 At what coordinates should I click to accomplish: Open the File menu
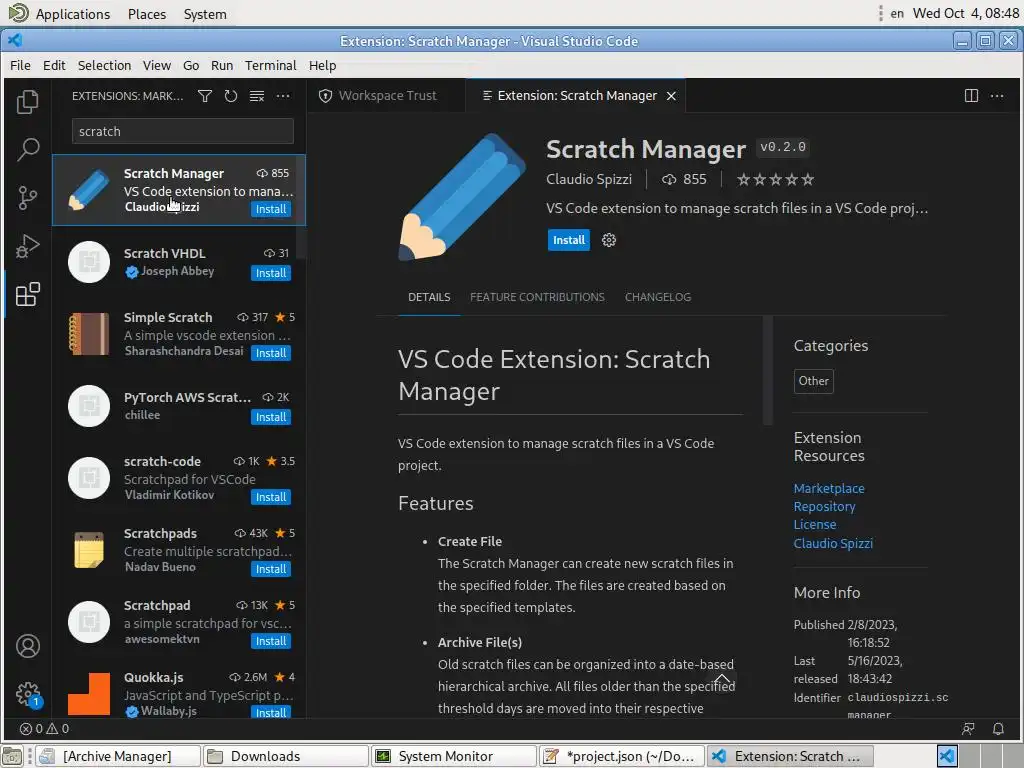pyautogui.click(x=20, y=65)
